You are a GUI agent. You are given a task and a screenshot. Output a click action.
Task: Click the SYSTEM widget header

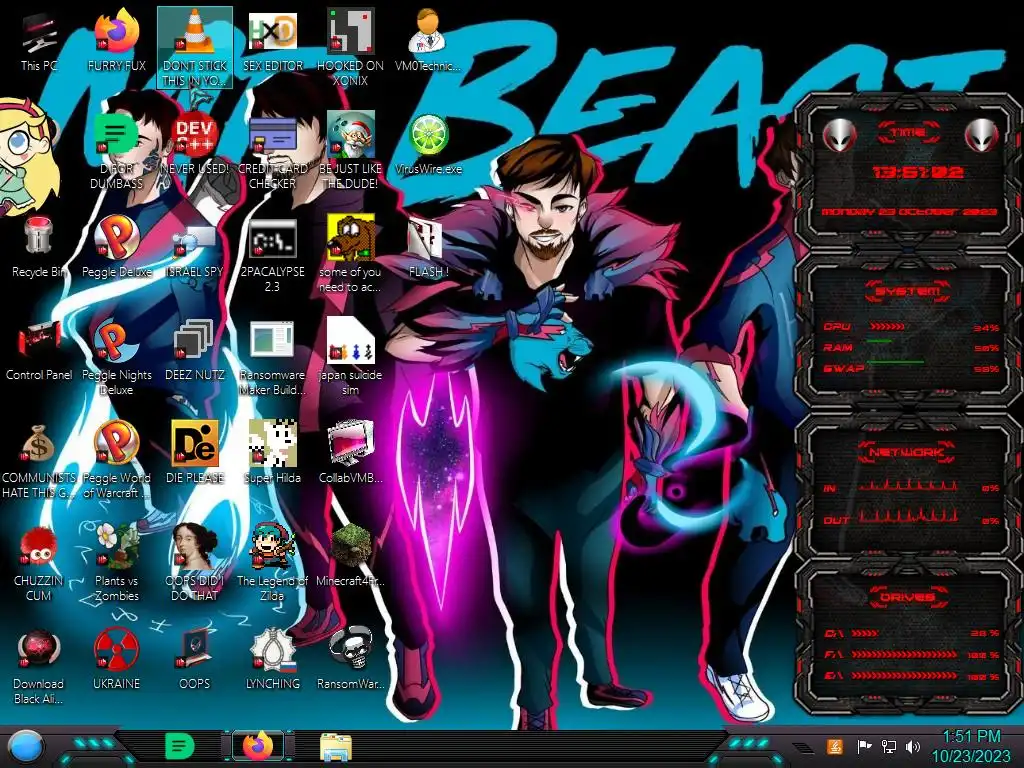click(908, 291)
